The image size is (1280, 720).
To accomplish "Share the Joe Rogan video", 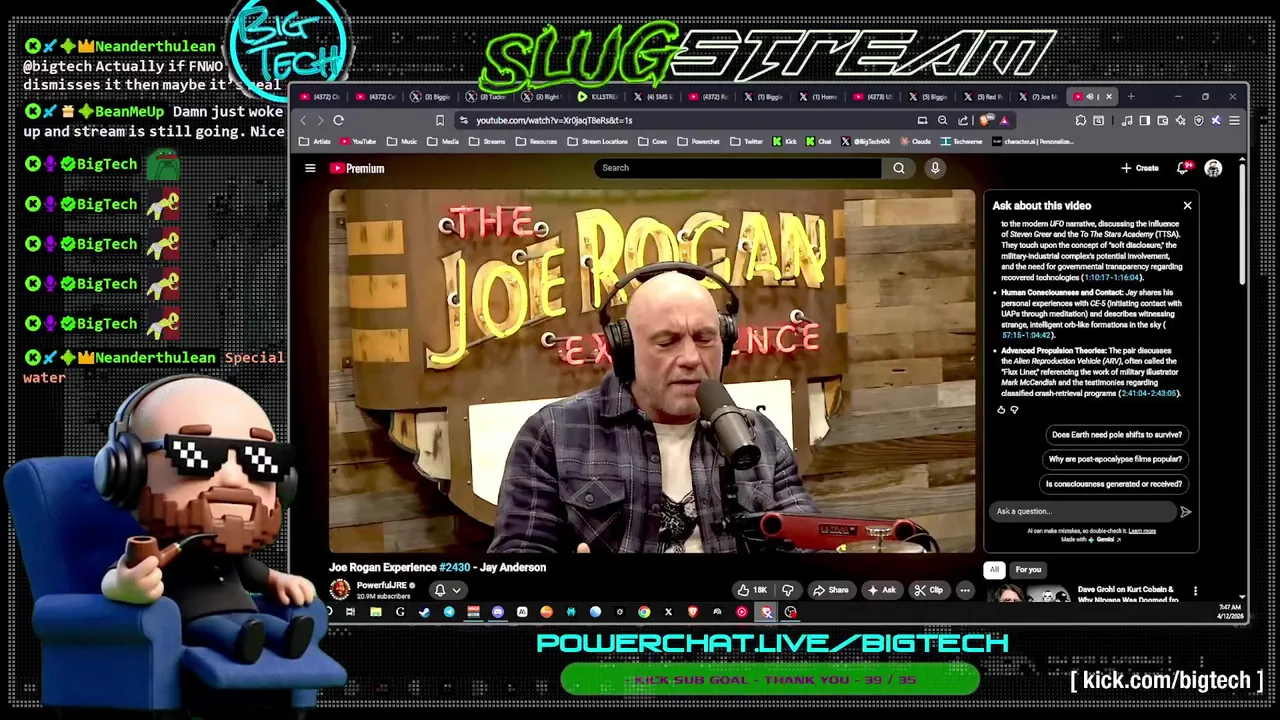I will [830, 590].
